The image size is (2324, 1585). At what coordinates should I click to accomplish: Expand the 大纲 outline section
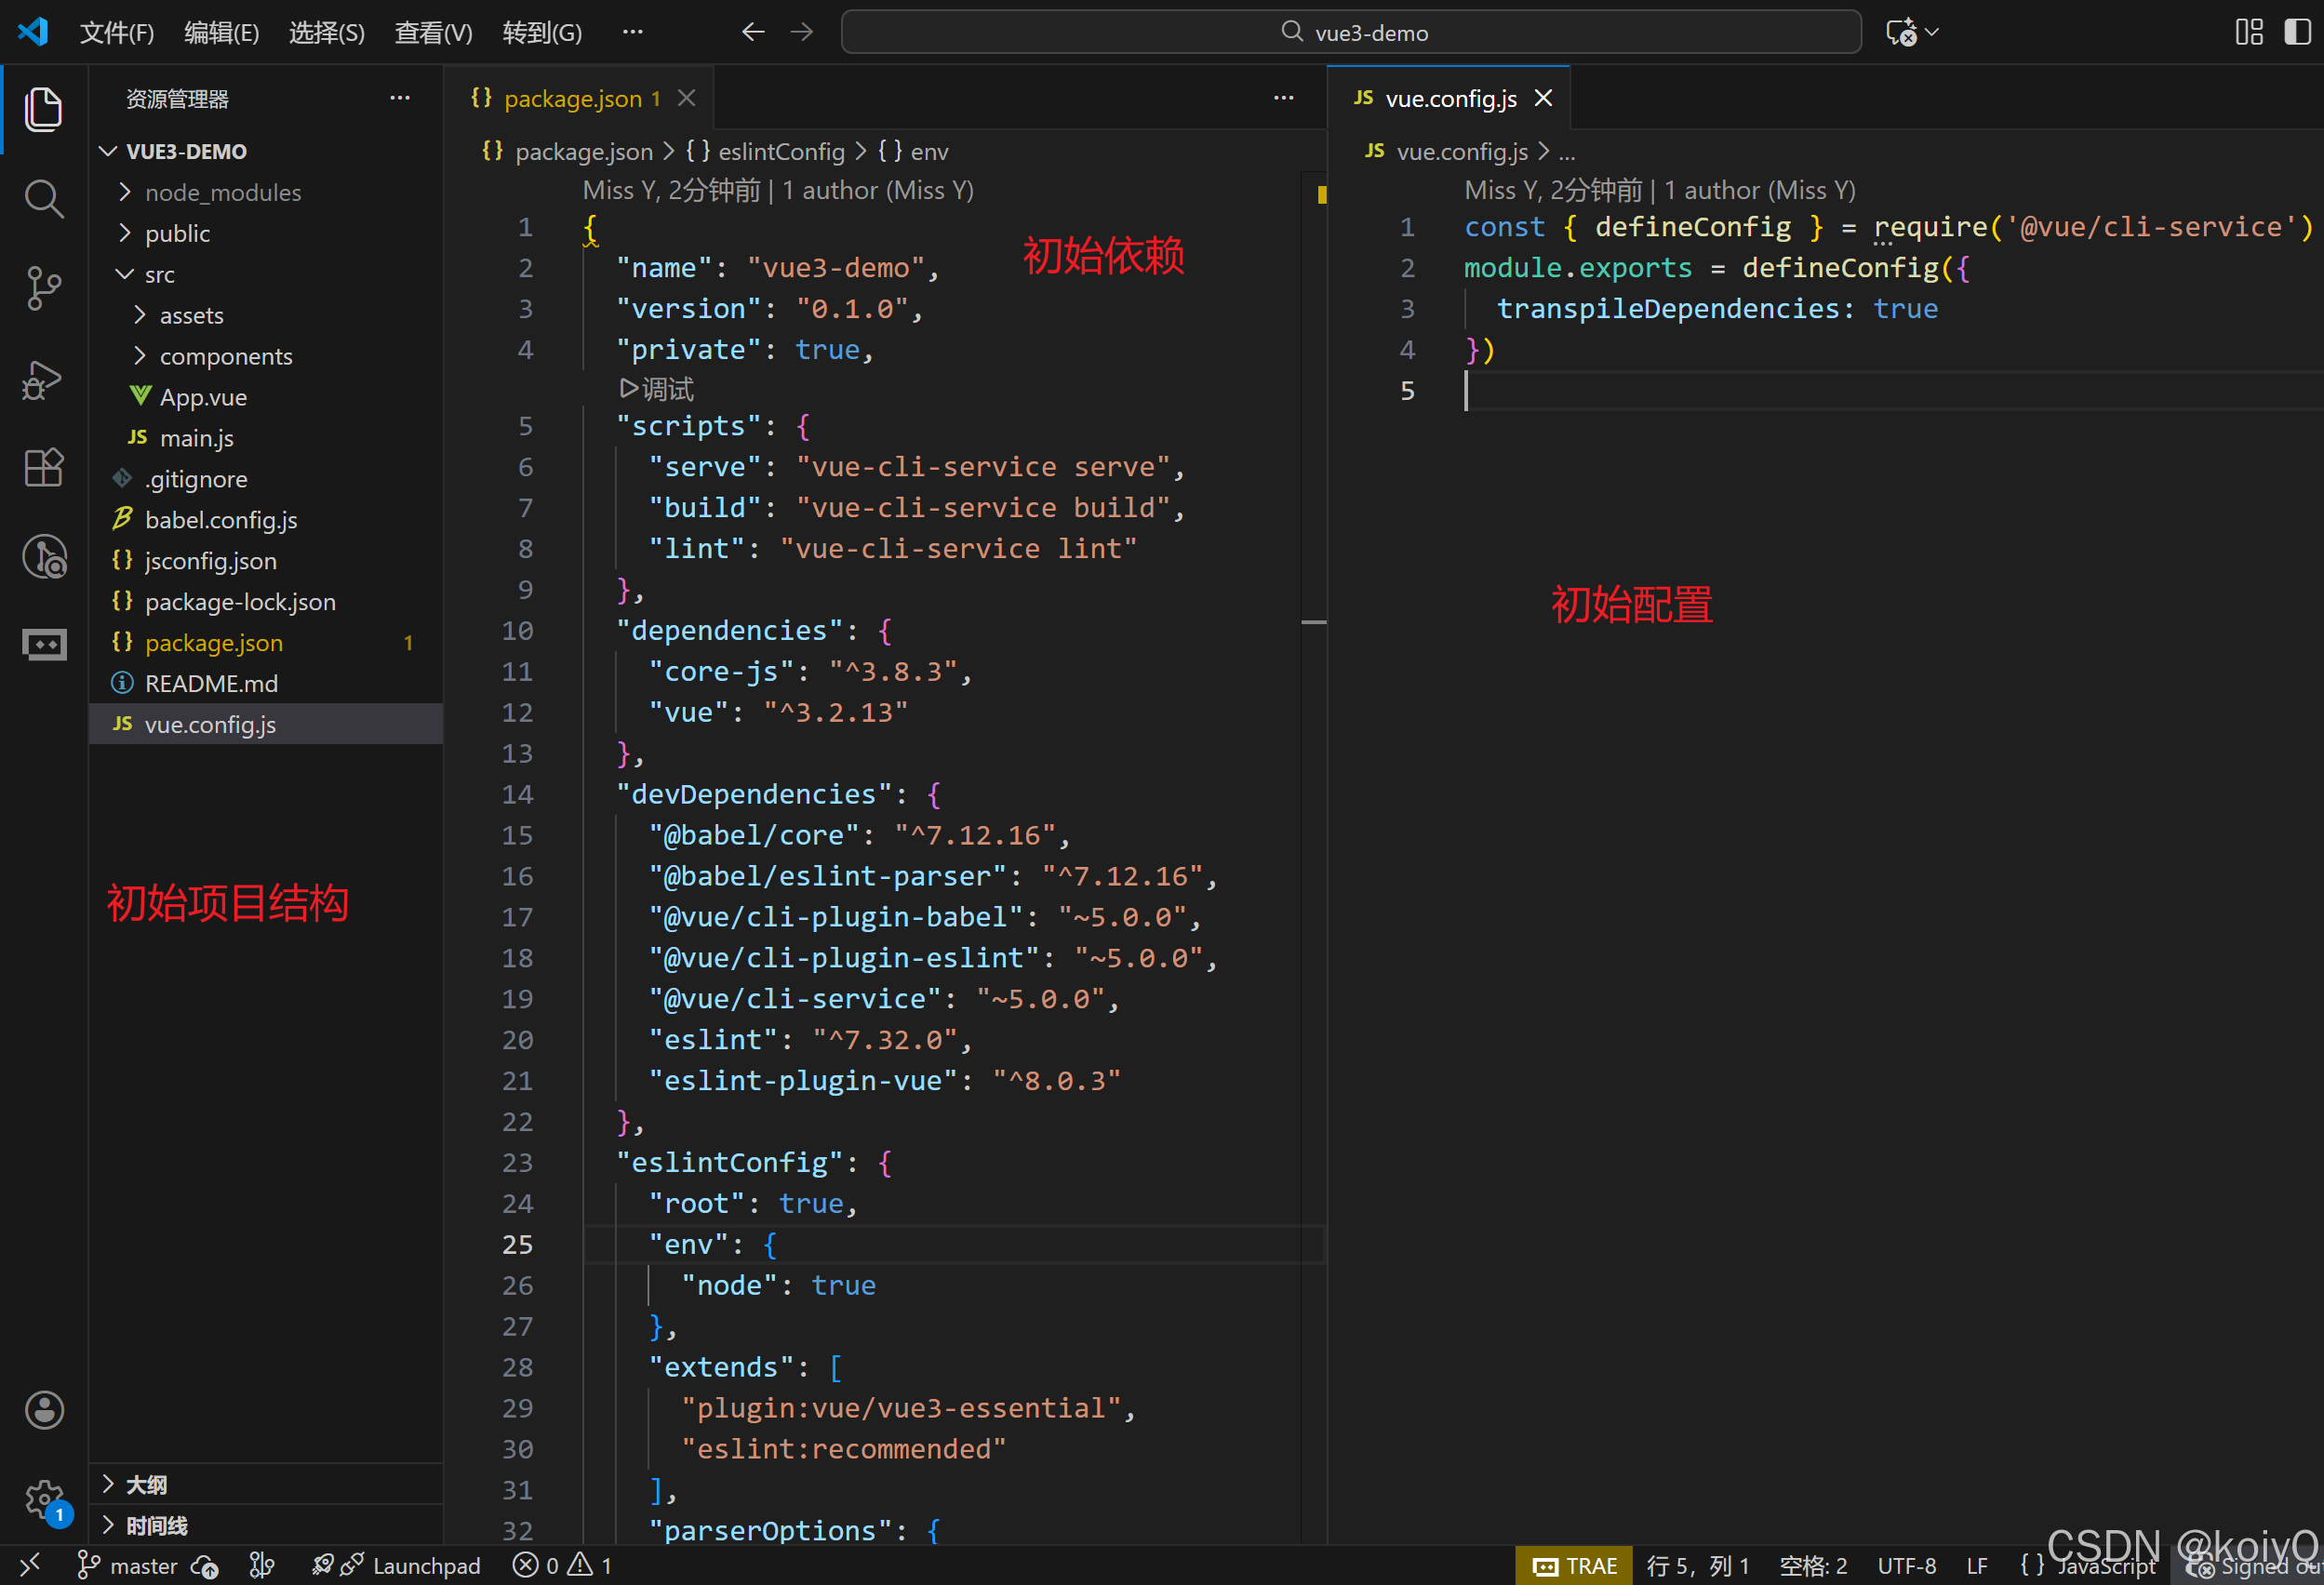click(x=146, y=1484)
